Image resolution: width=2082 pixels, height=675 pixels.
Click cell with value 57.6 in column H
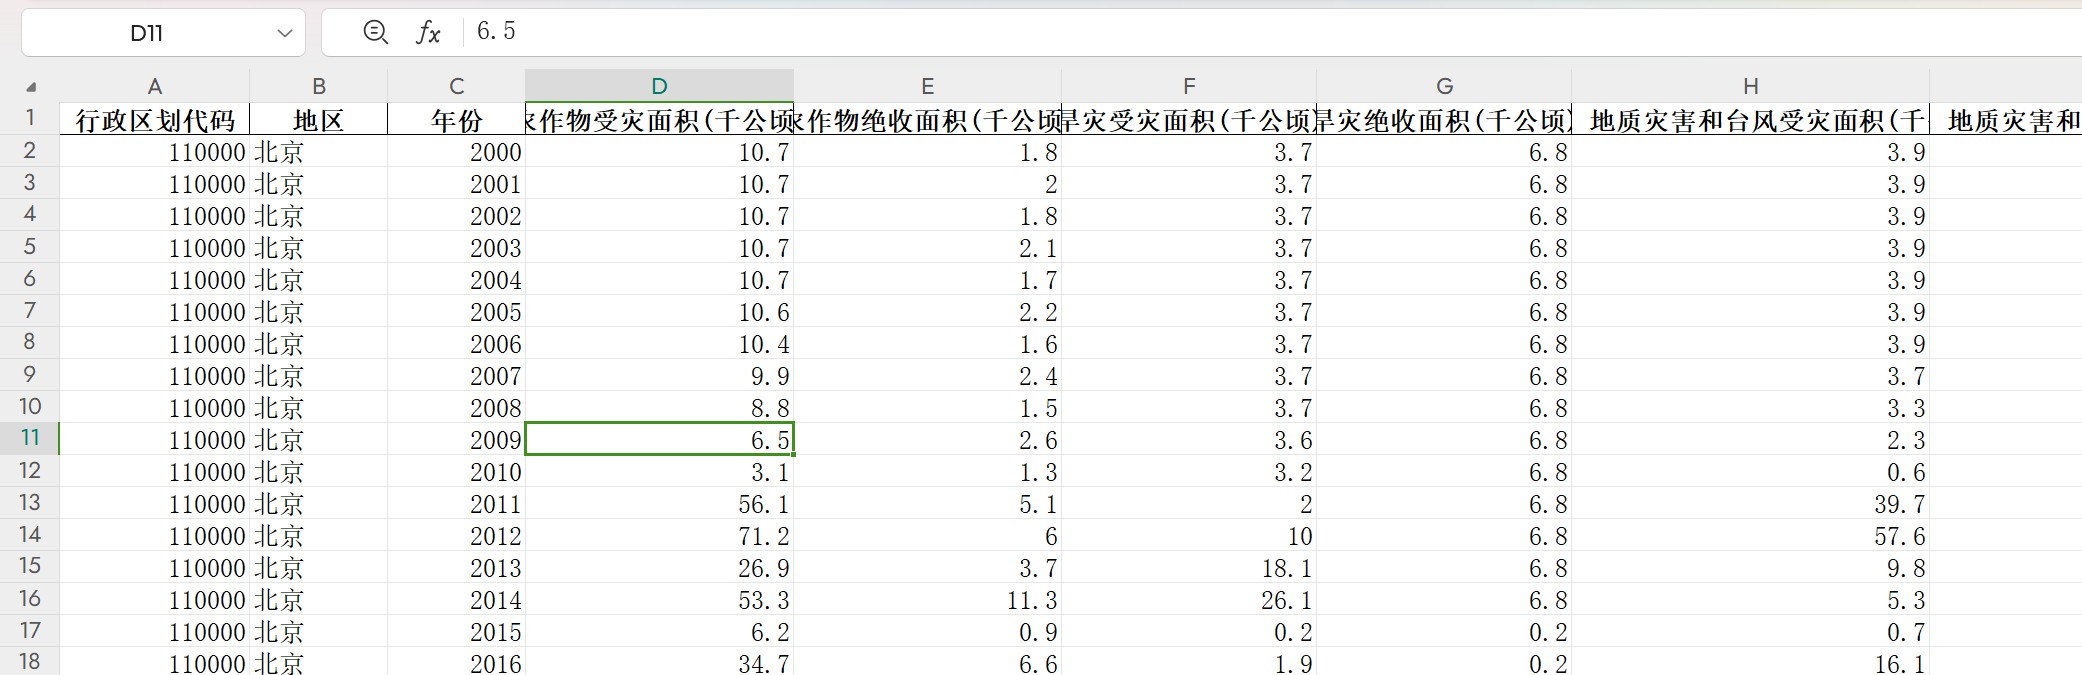tap(1751, 536)
